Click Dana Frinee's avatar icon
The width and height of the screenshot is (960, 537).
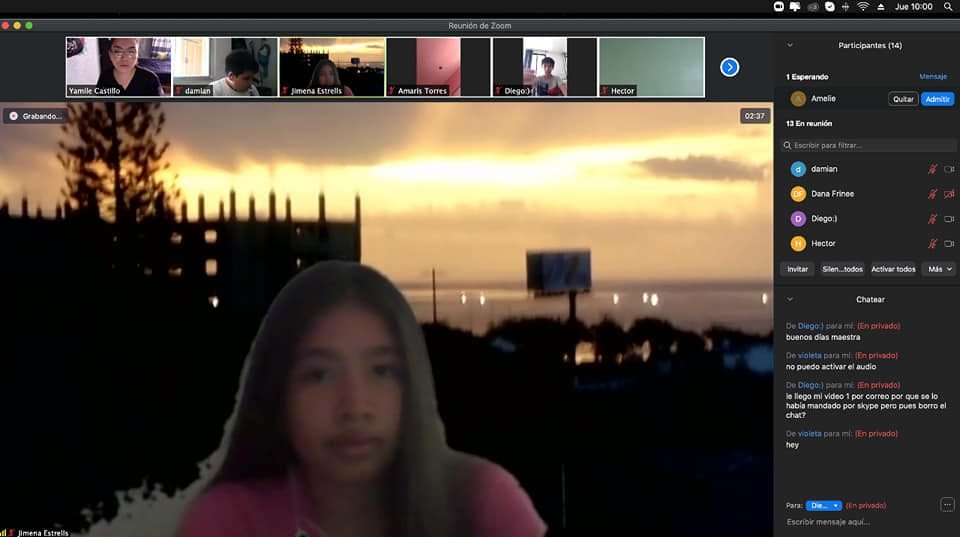pyautogui.click(x=798, y=194)
